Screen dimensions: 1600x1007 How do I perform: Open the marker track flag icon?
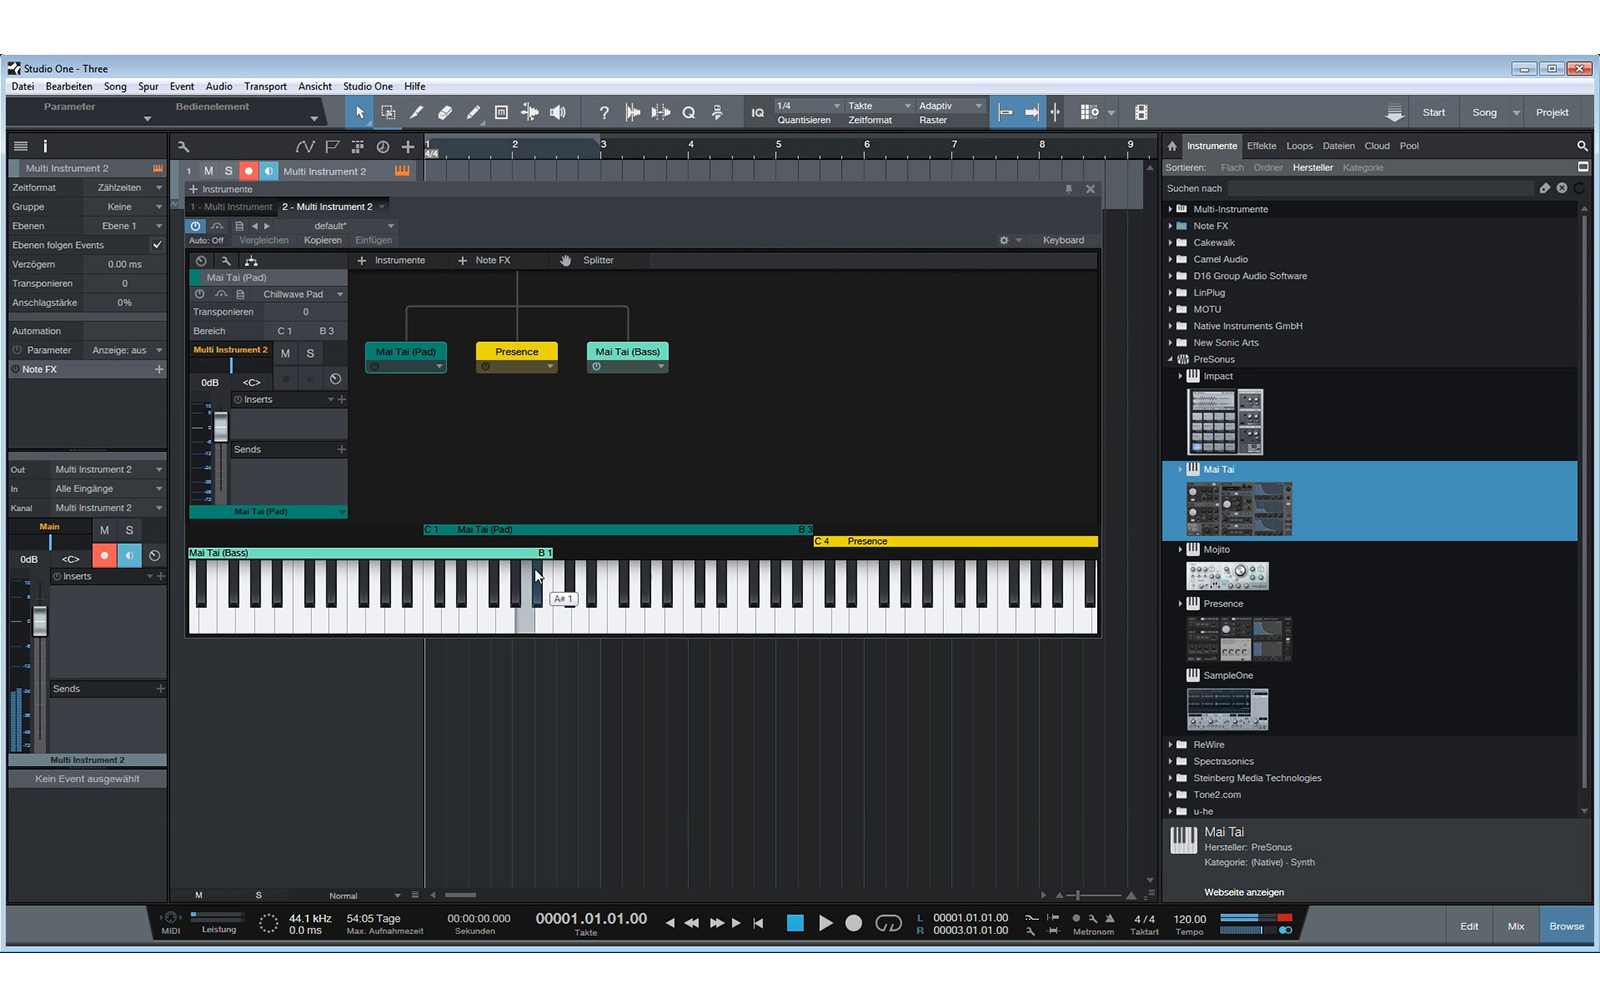332,147
